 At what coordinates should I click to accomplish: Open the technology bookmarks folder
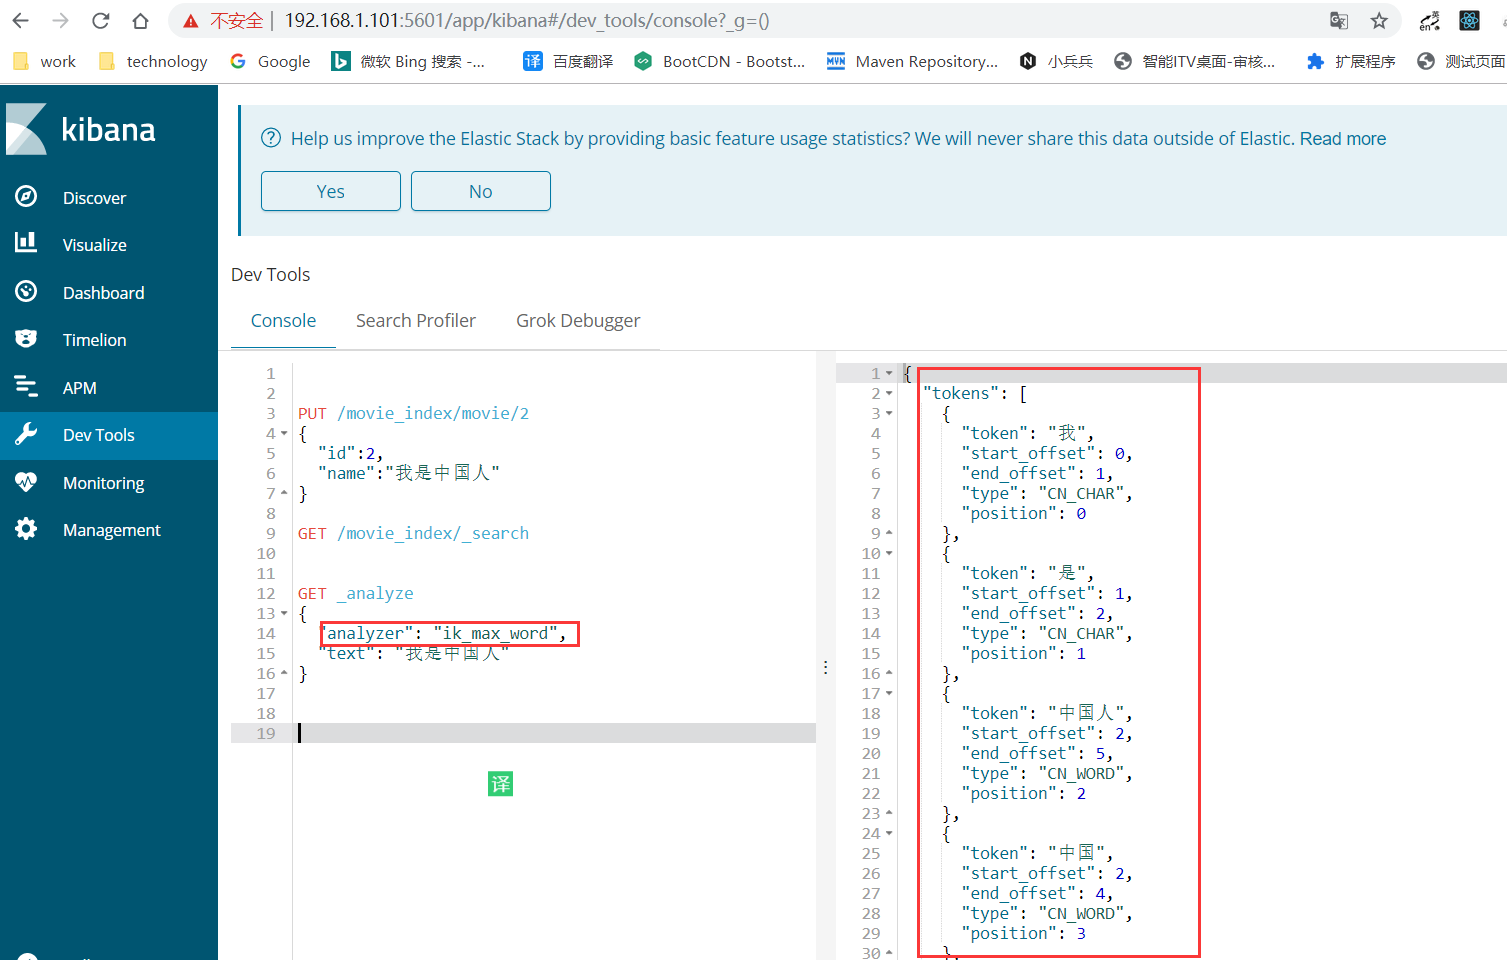pyautogui.click(x=153, y=61)
